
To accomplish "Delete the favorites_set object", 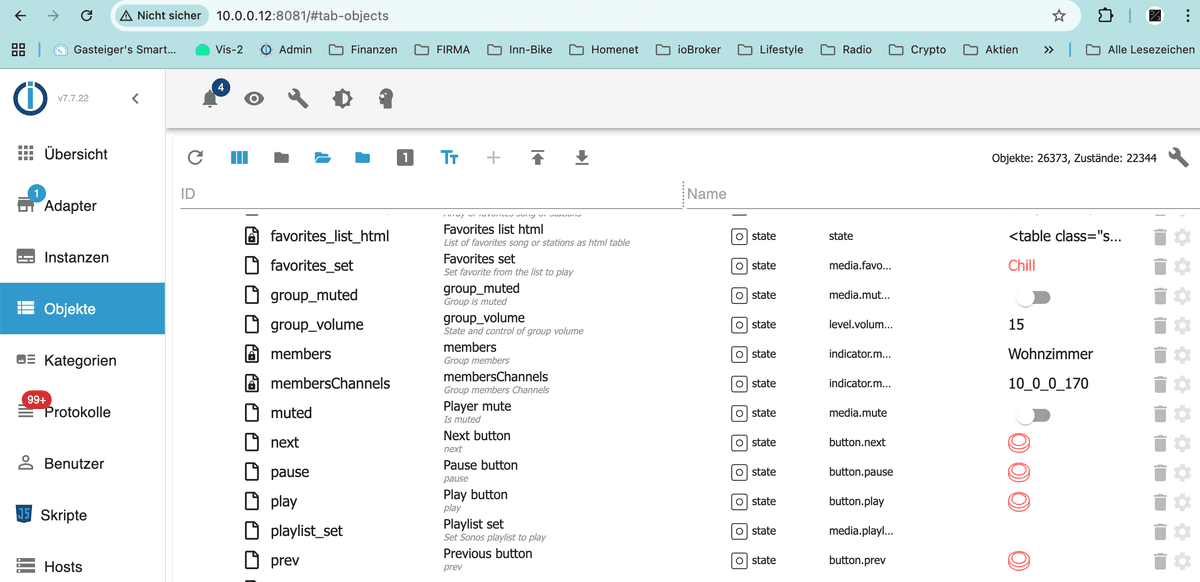I will coord(1160,266).
